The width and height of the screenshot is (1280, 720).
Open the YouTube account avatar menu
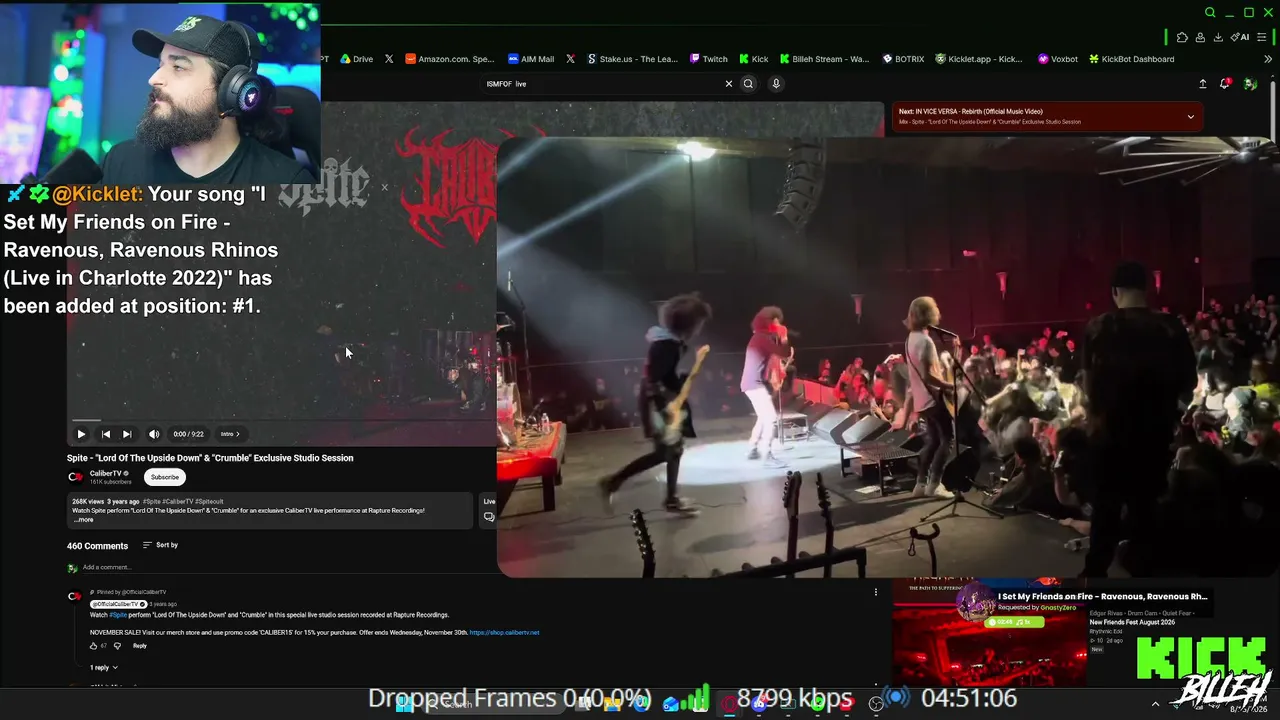1250,84
